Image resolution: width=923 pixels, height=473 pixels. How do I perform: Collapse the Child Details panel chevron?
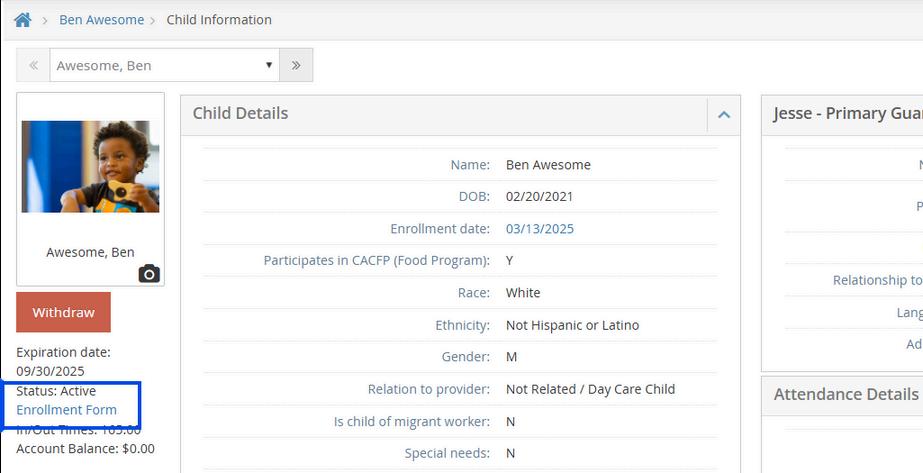tap(724, 115)
